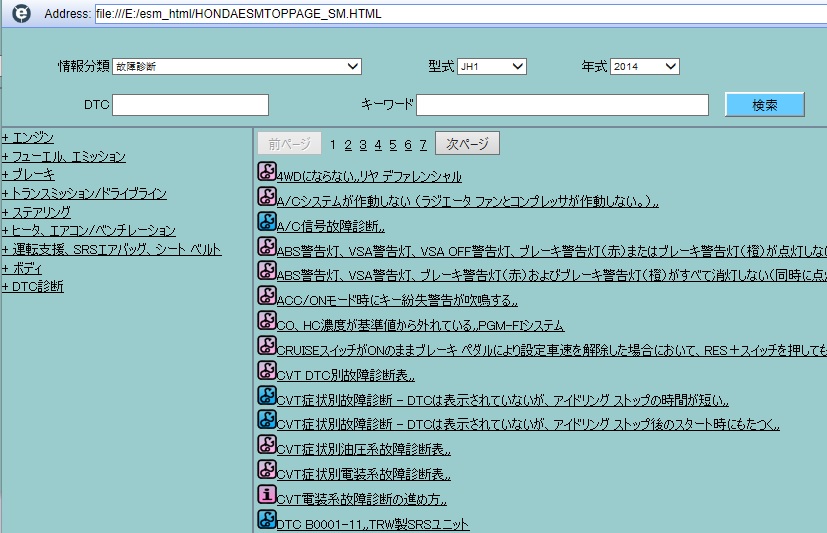827x533 pixels.
Task: Open CO、HC濃度が基準値から外れている link
Action: click(420, 325)
